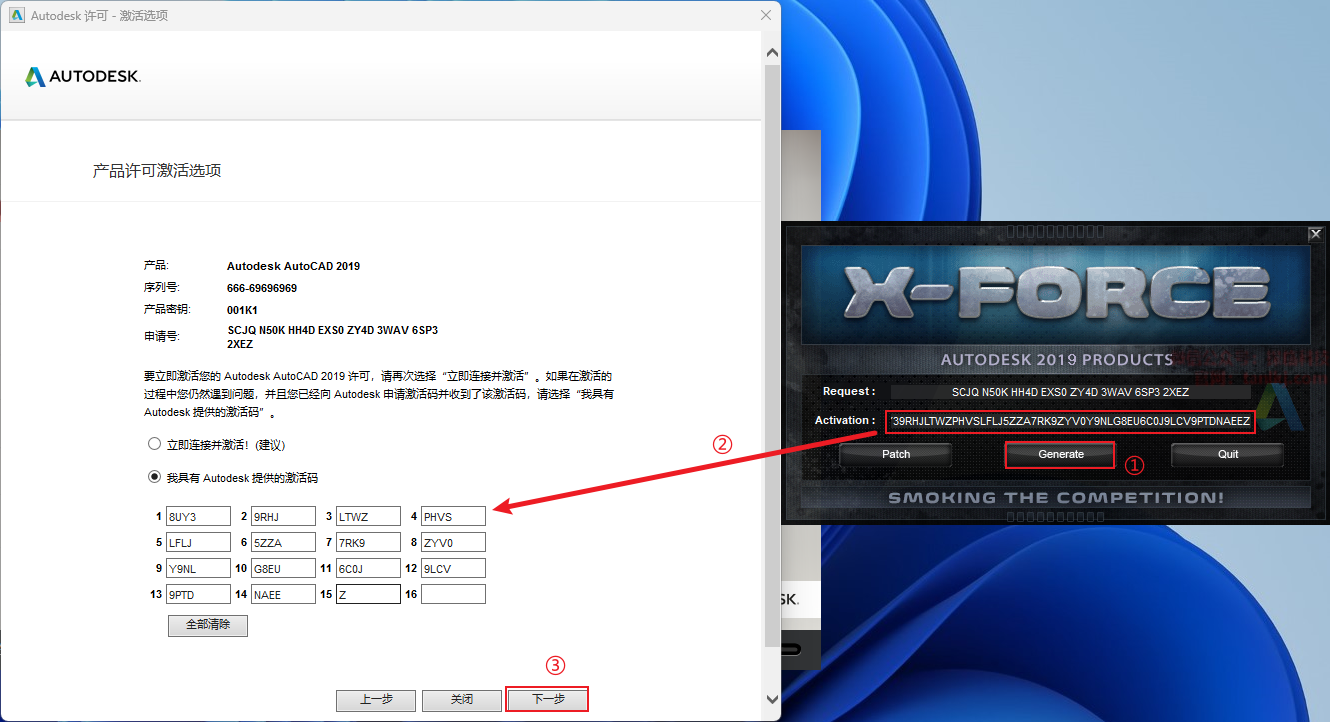The width and height of the screenshot is (1330, 722).
Task: Click activation code field 10 containing G8EU
Action: coord(283,569)
